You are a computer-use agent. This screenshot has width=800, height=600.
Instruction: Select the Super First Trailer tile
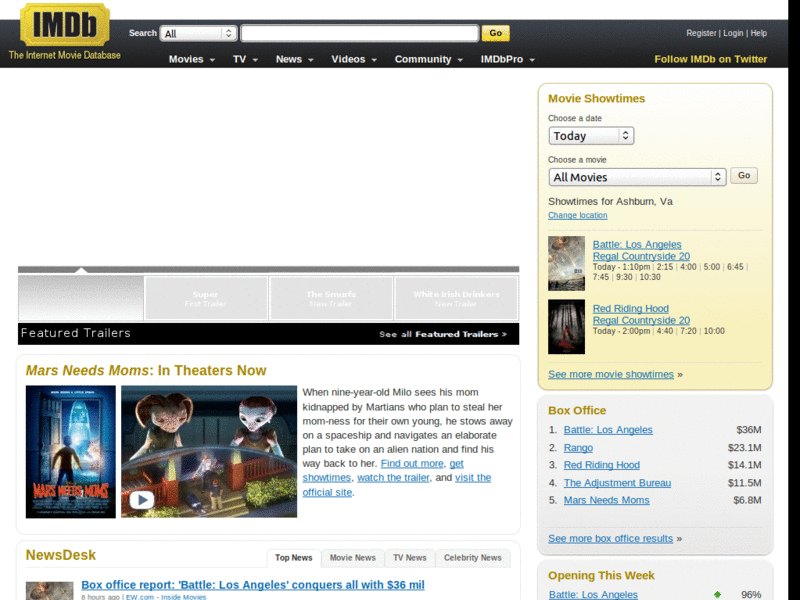tap(206, 298)
